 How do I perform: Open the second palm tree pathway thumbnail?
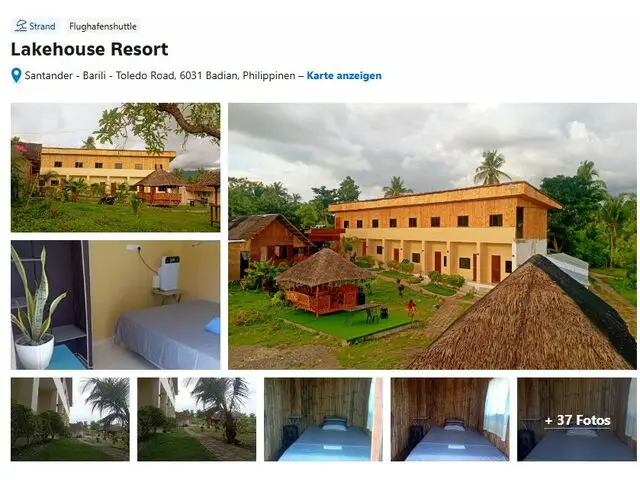click(197, 419)
